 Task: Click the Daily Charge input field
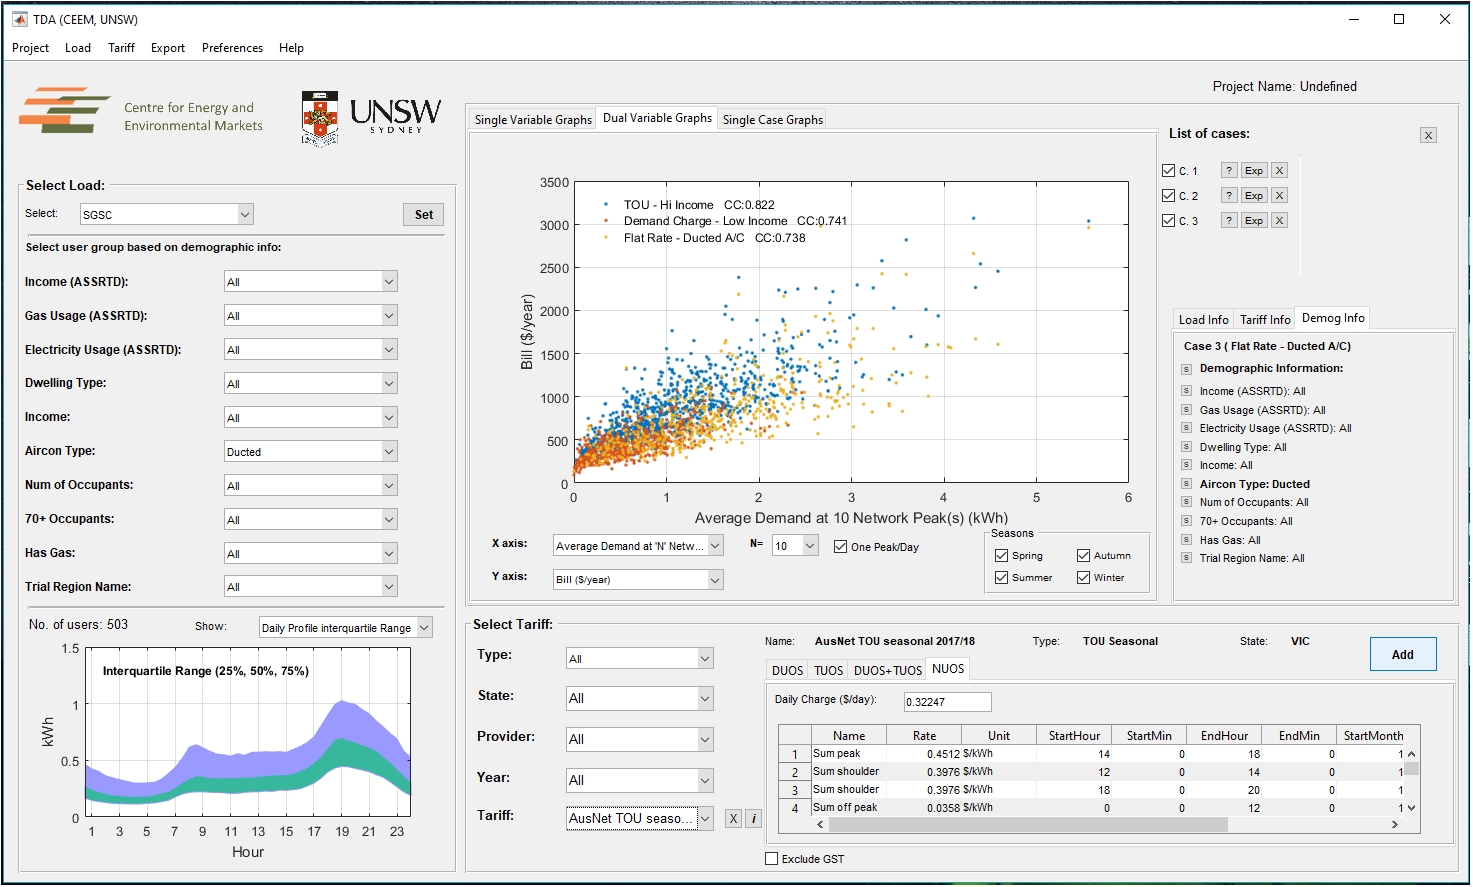947,701
